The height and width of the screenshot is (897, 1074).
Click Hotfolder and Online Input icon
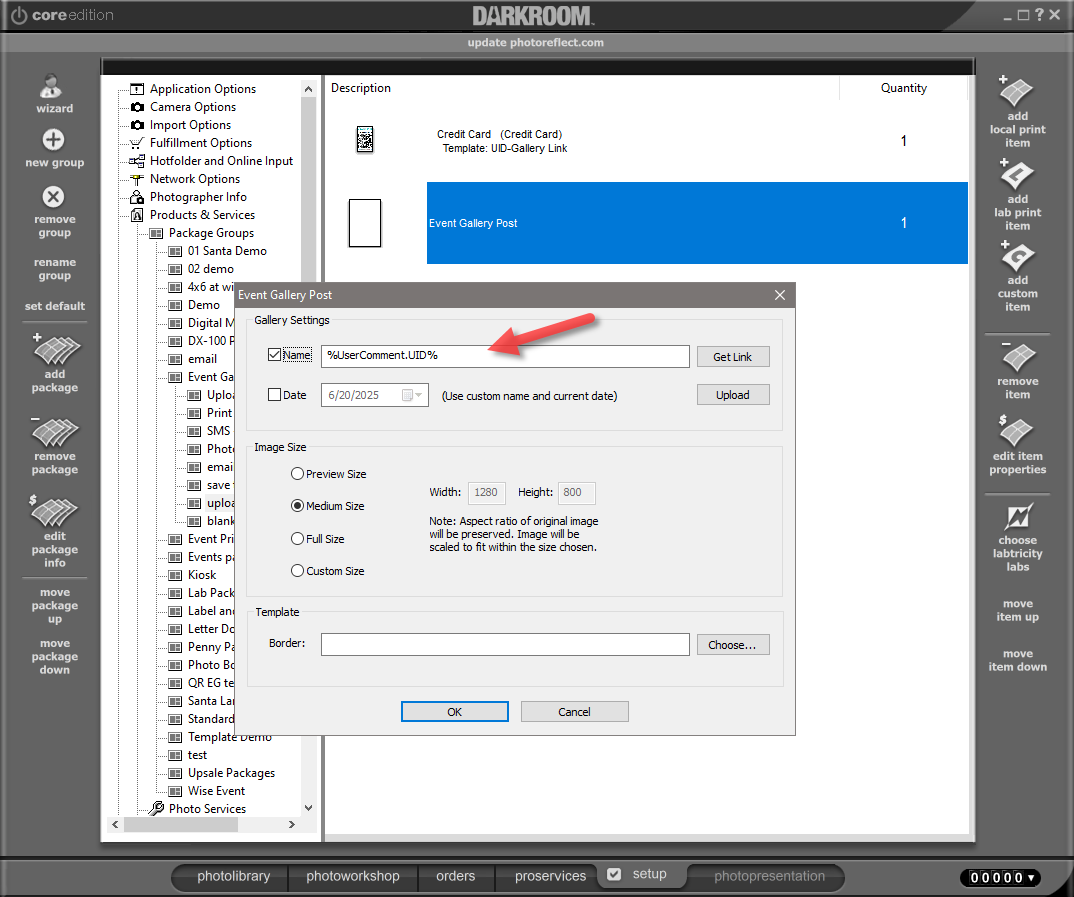point(137,161)
